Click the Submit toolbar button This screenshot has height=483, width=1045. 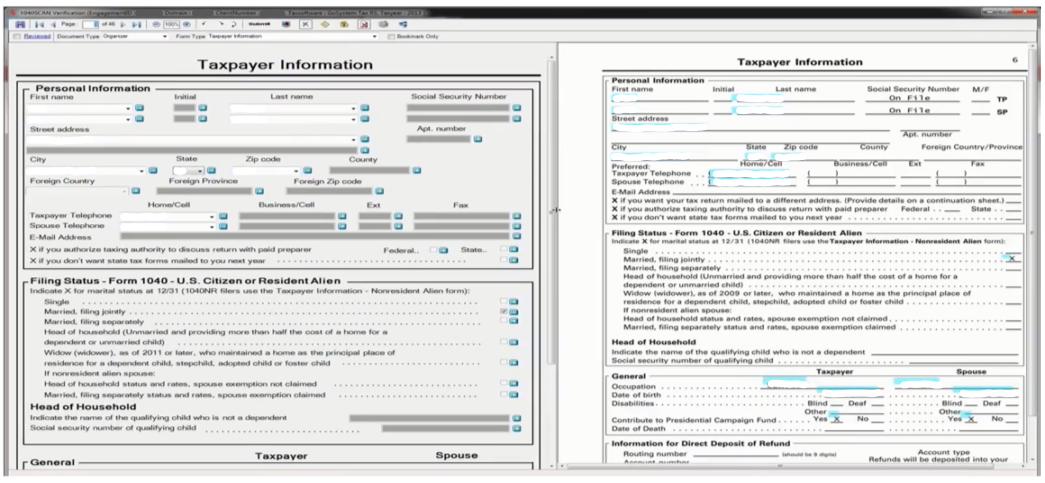[259, 24]
